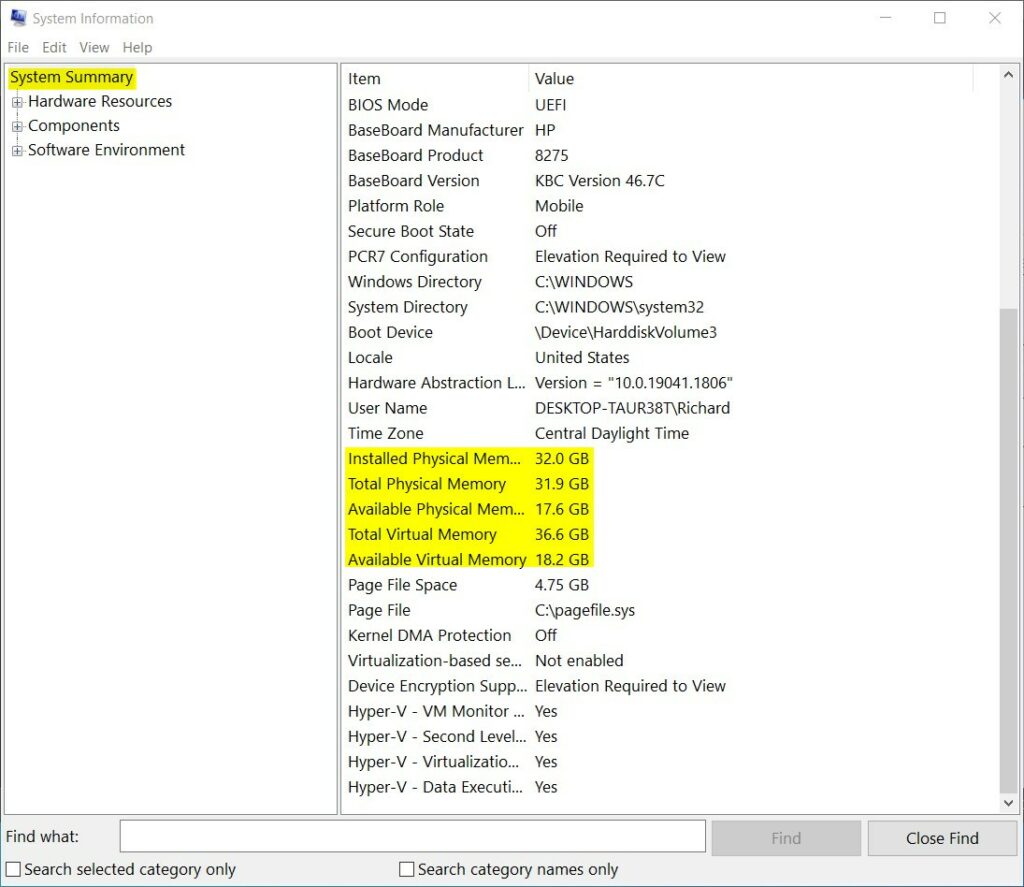Select the Installed Physical Memory row

point(434,459)
